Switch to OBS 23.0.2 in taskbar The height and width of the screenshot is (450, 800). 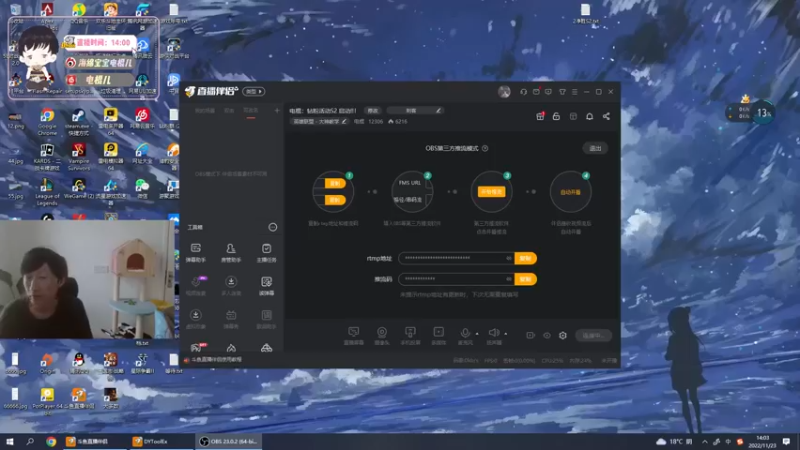229,441
